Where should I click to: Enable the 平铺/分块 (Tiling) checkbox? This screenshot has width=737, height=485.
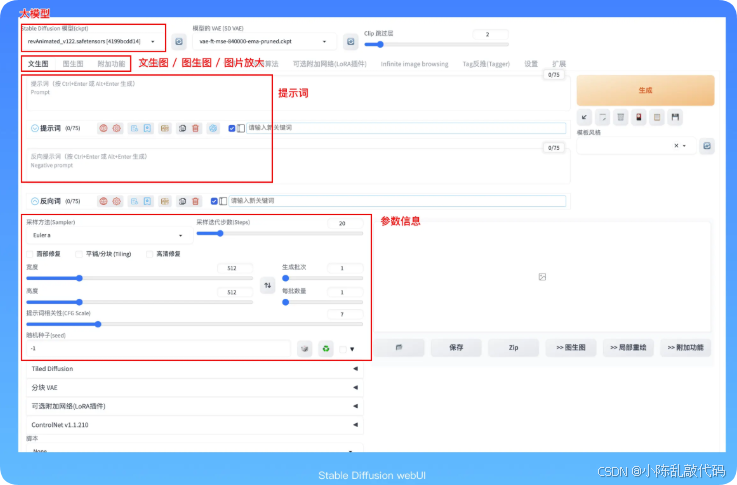pyautogui.click(x=79, y=254)
